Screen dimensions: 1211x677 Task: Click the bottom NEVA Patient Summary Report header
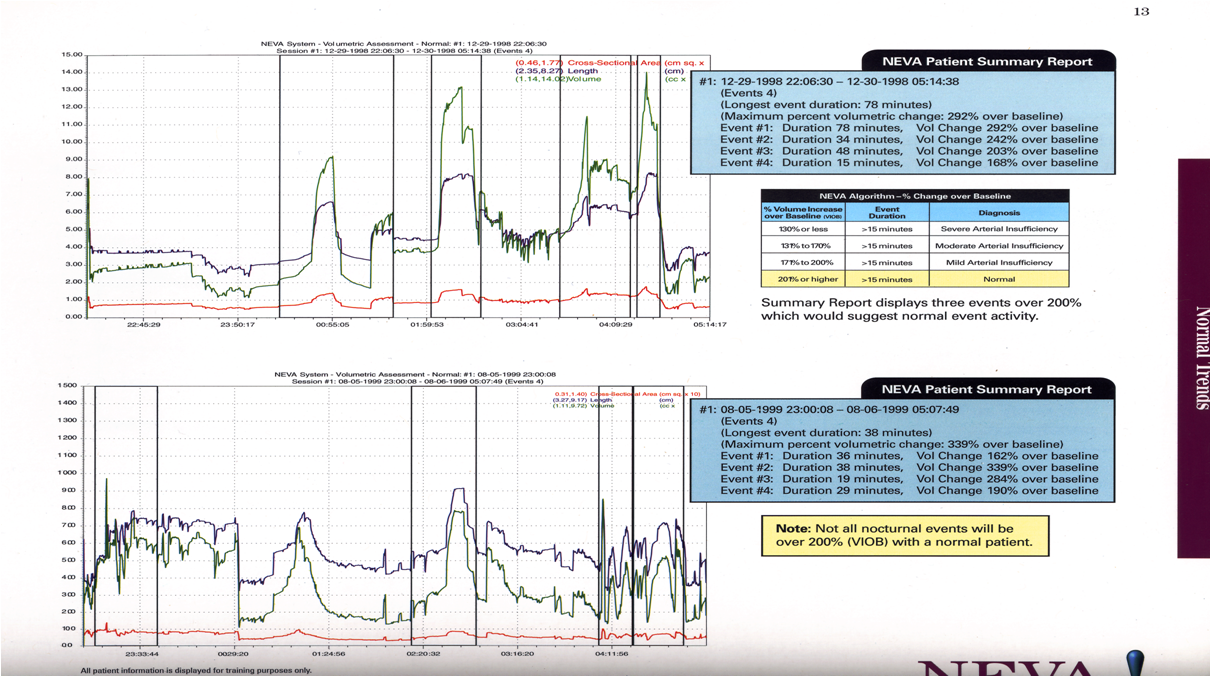[x=987, y=389]
